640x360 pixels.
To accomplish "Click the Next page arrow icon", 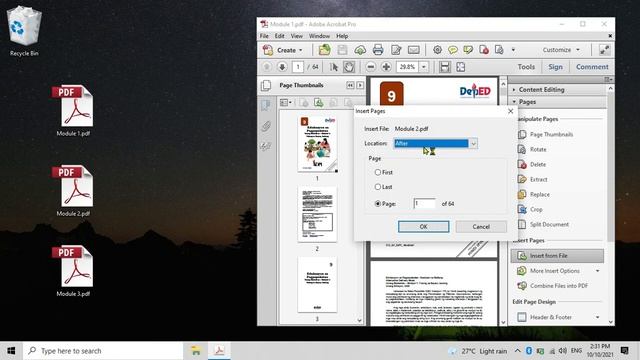I will (282, 67).
